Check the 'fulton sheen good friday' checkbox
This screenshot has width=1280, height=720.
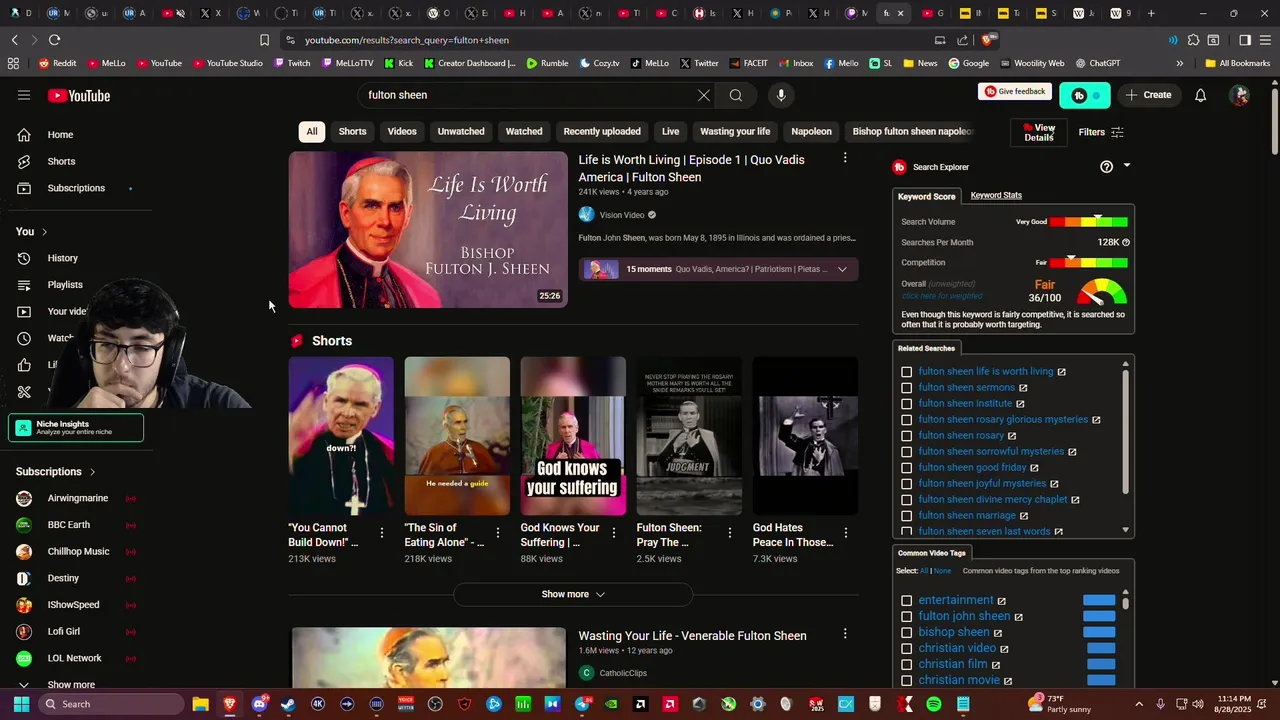point(907,468)
